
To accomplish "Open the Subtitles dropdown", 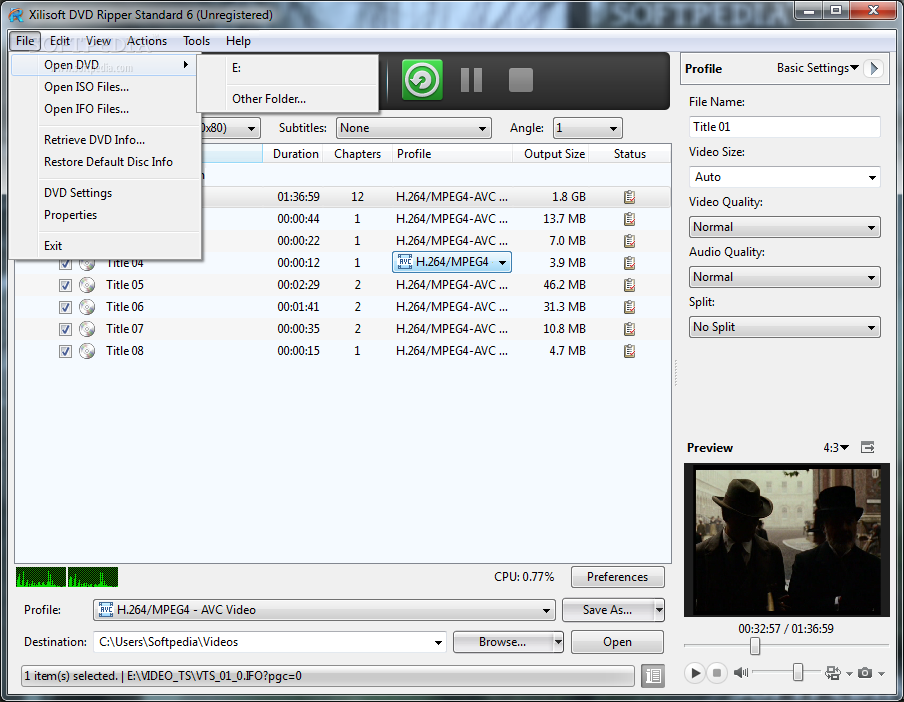I will tap(413, 128).
